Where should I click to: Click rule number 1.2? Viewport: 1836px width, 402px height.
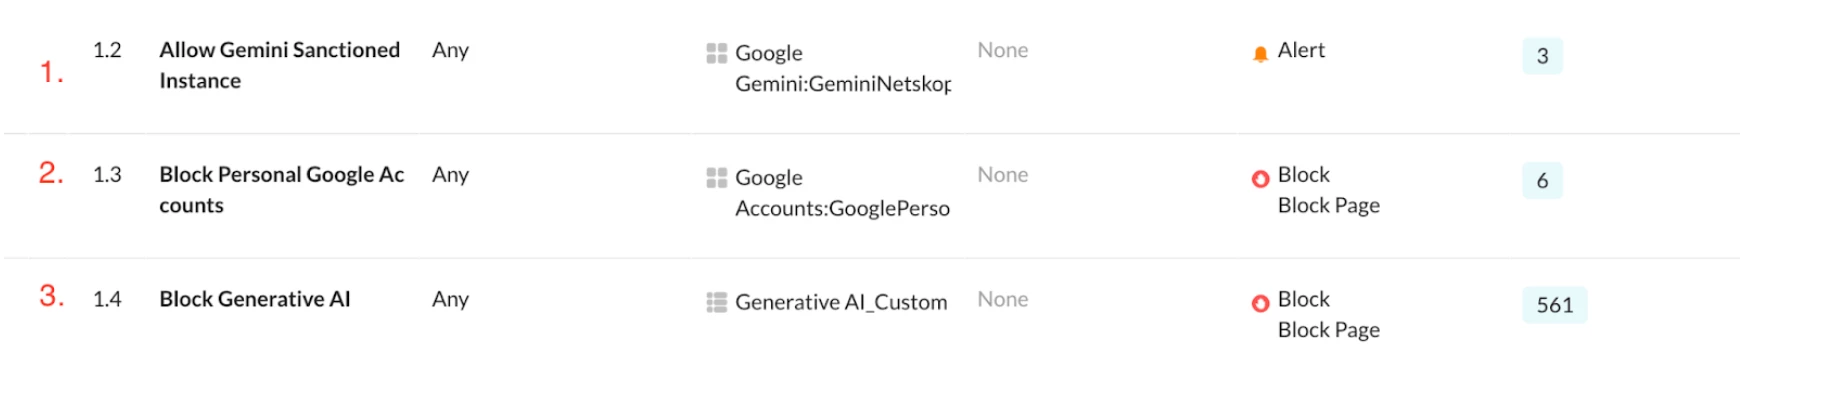(x=107, y=50)
